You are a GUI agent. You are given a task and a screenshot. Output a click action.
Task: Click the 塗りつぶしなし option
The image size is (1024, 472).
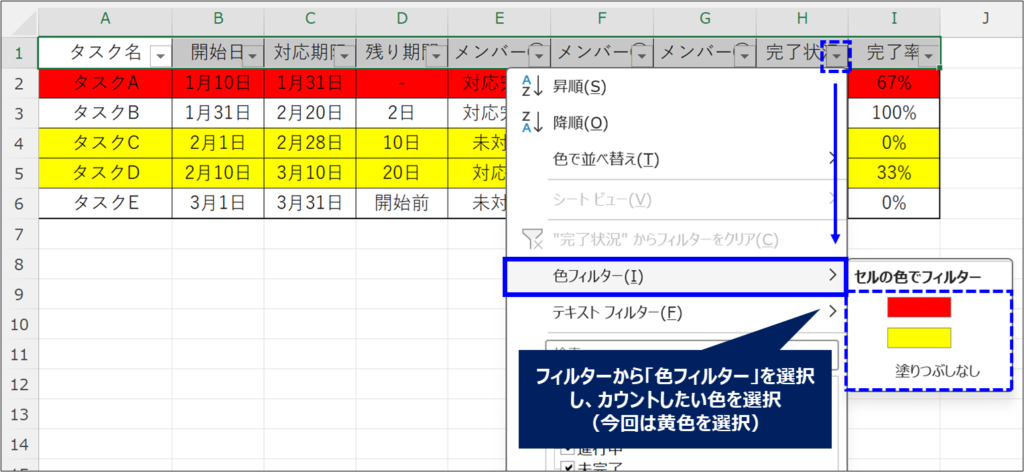click(937, 371)
